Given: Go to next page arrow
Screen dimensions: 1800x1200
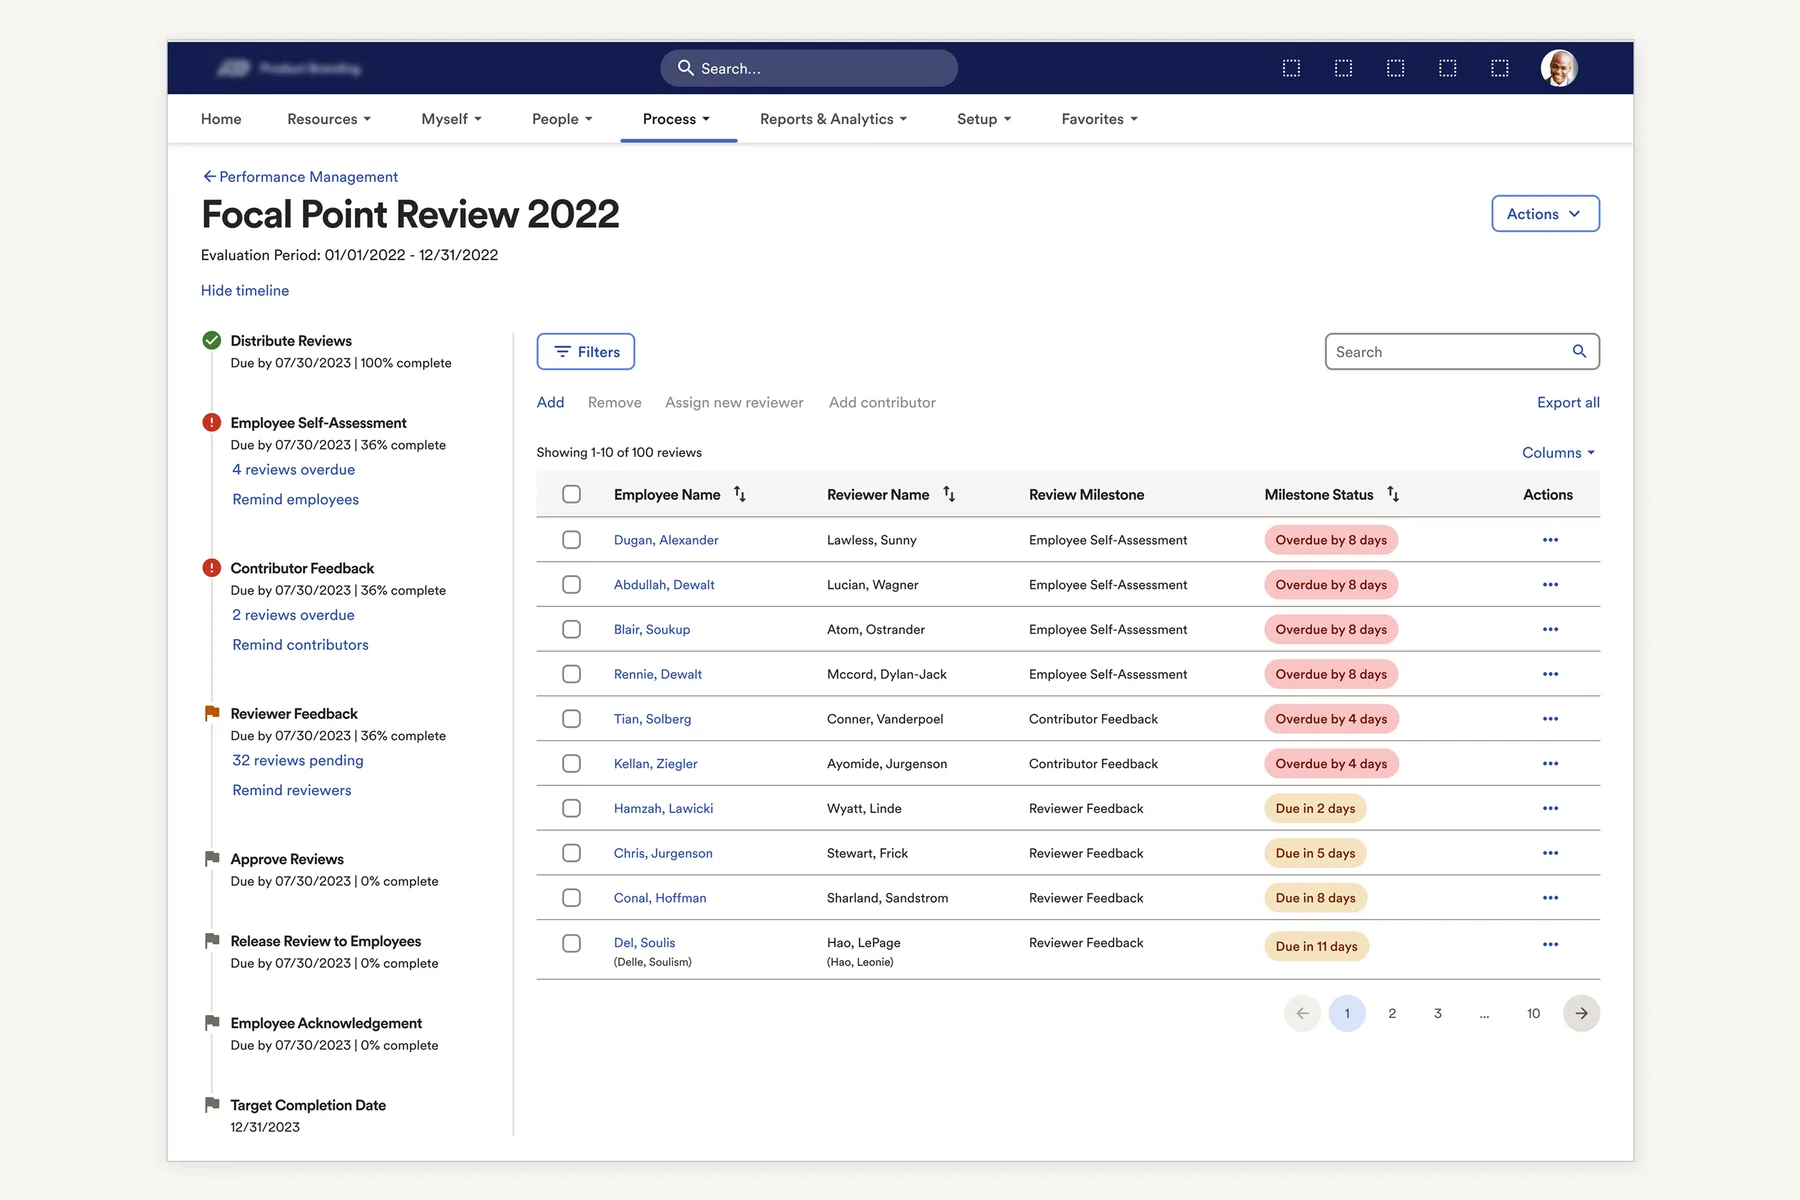Looking at the screenshot, I should pyautogui.click(x=1581, y=1013).
